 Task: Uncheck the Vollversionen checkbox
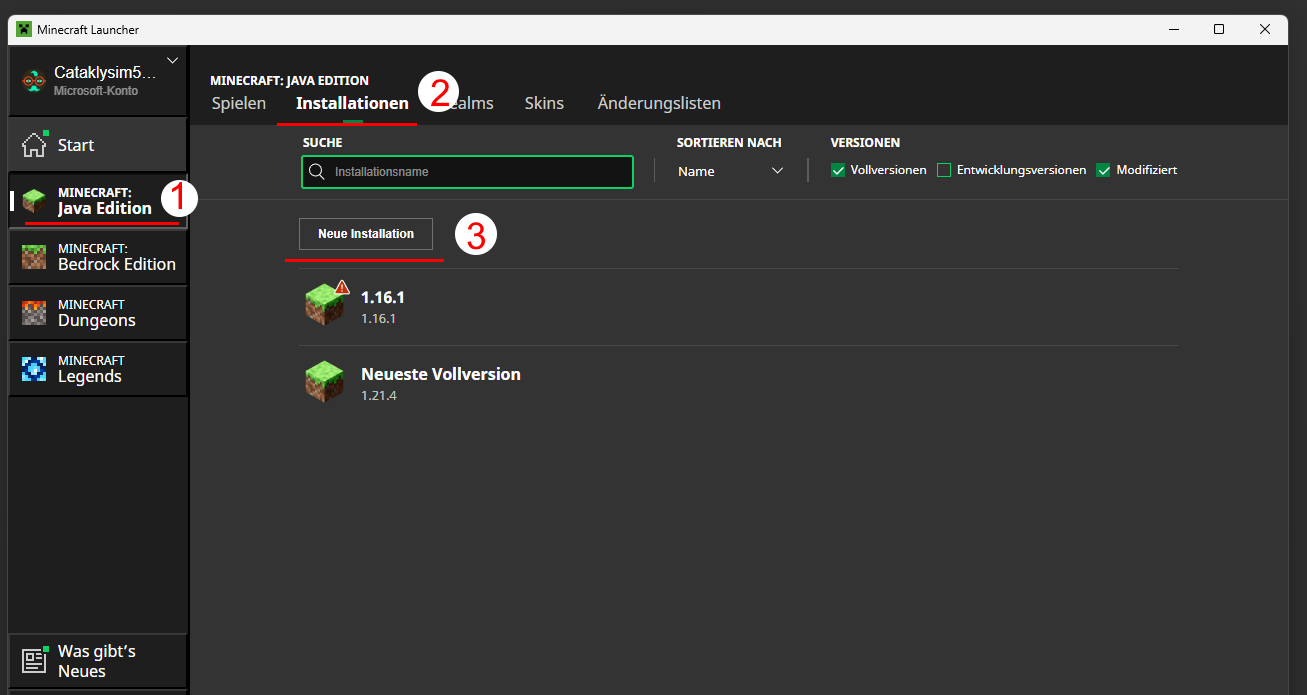(838, 171)
